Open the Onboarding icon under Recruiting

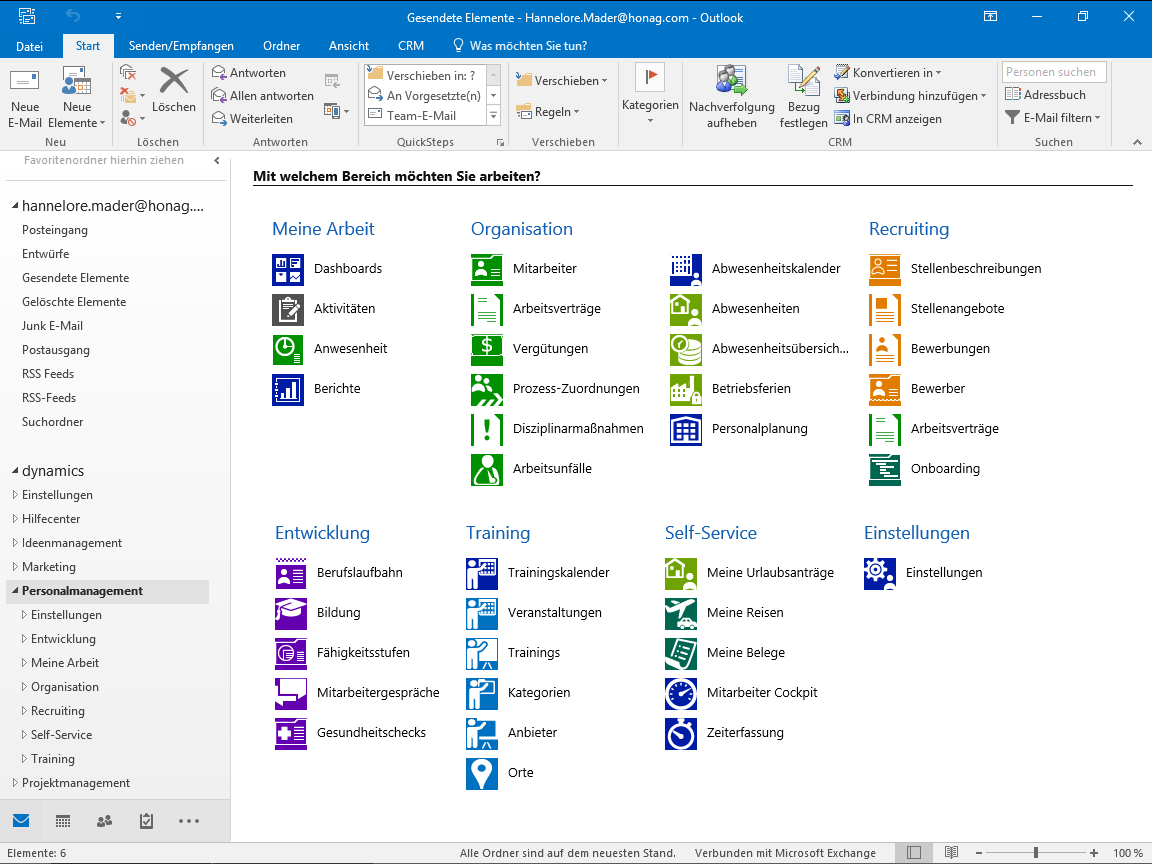(x=885, y=469)
